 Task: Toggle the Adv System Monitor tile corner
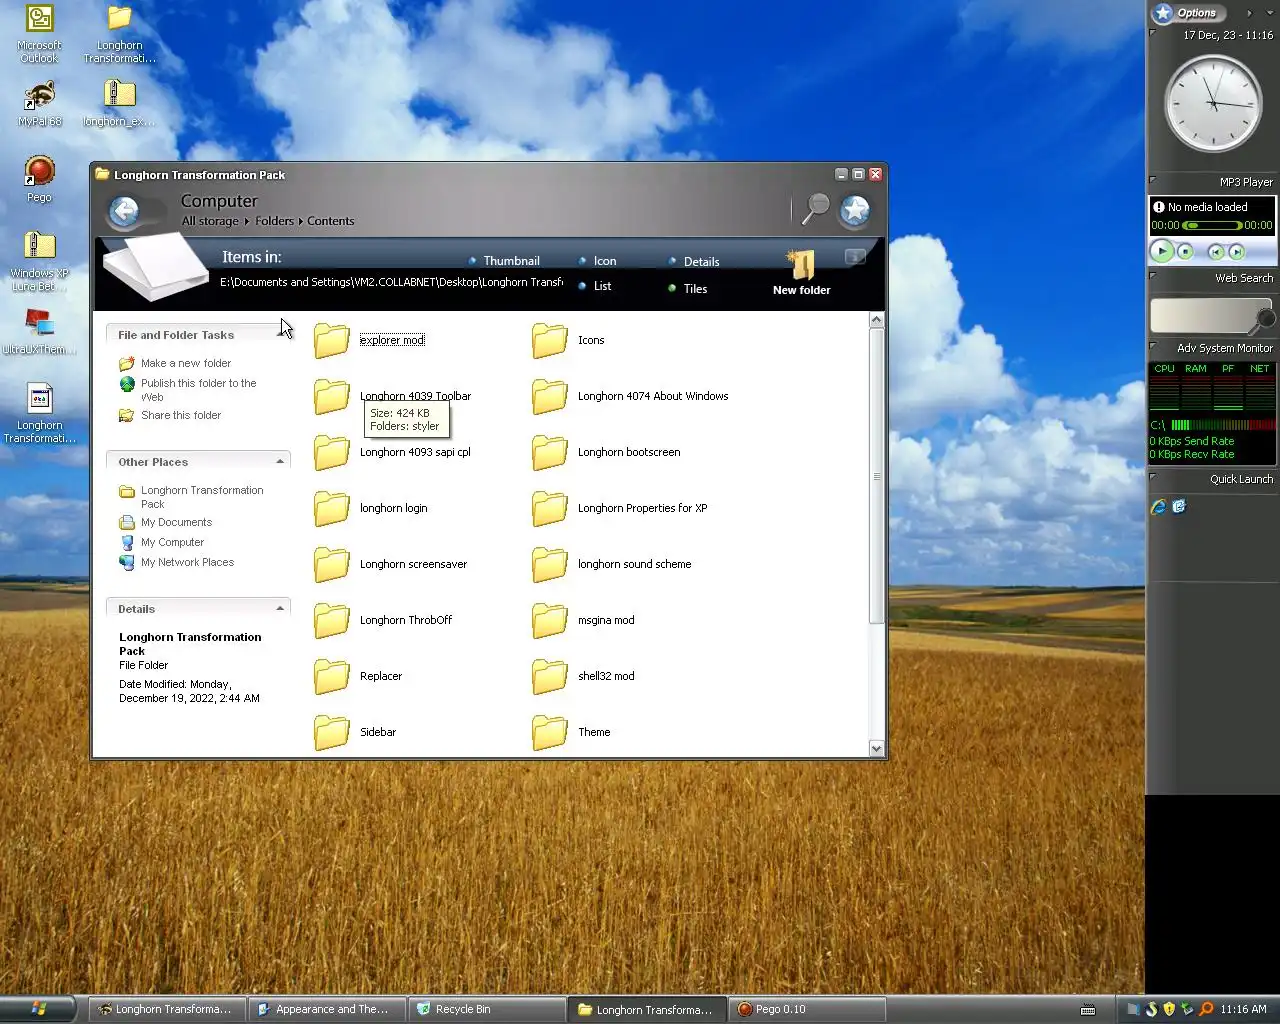1152,345
